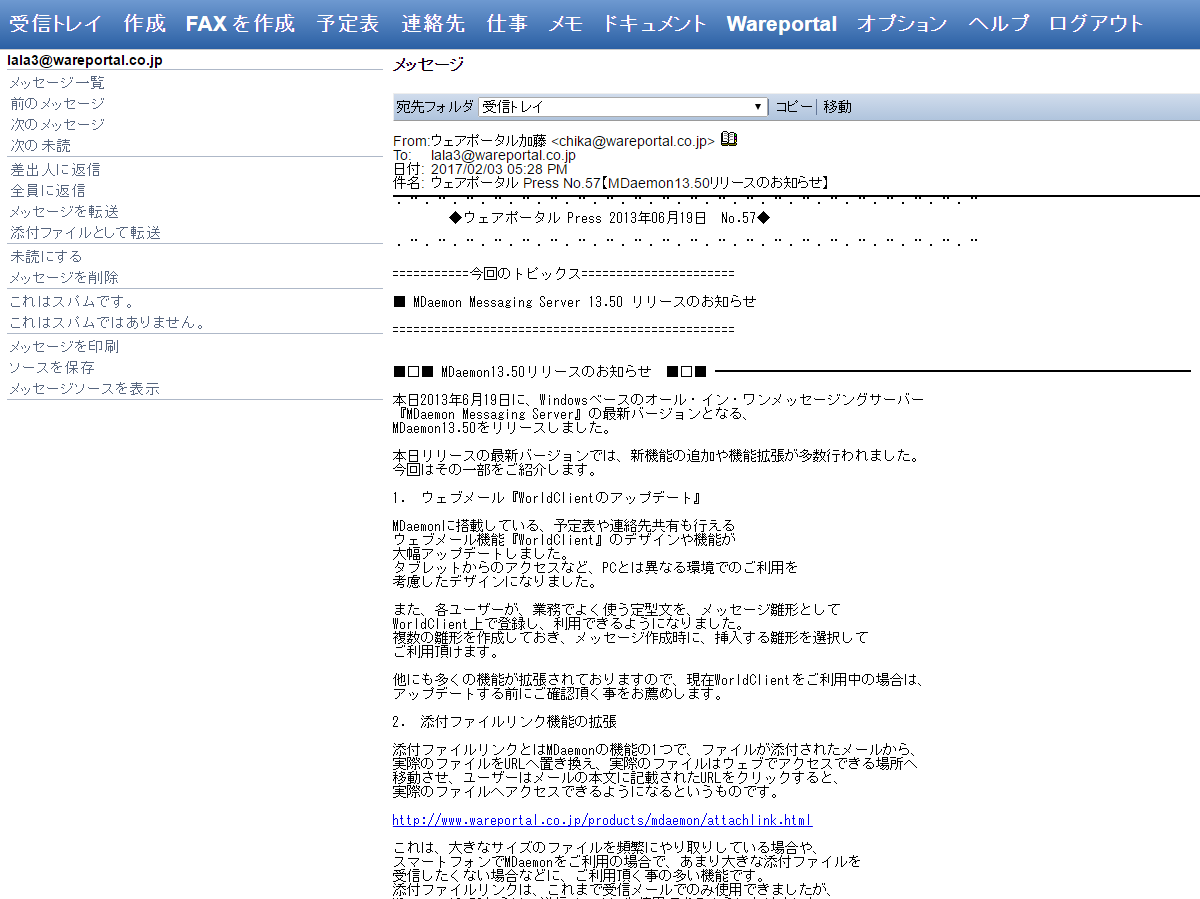Open the 受信トレイ menu item
The height and width of the screenshot is (899, 1200).
56,24
